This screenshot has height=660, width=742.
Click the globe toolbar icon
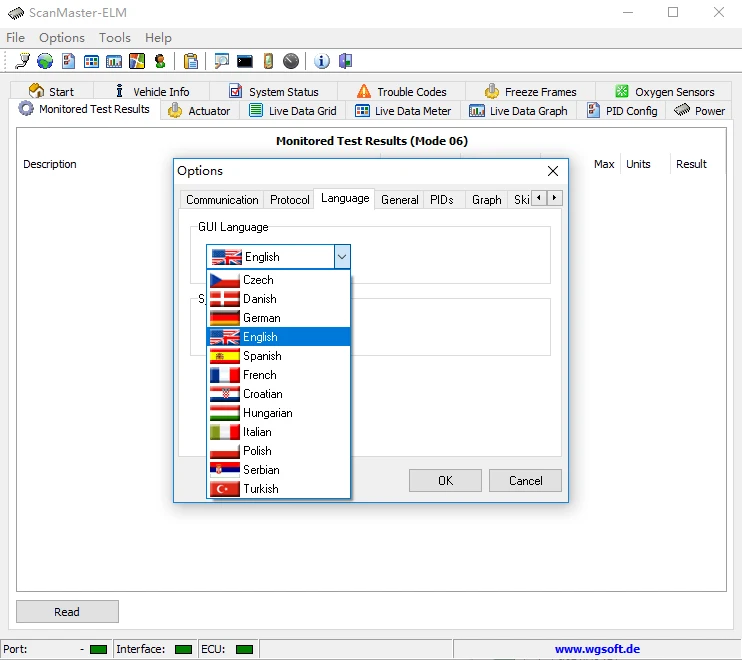coord(45,61)
